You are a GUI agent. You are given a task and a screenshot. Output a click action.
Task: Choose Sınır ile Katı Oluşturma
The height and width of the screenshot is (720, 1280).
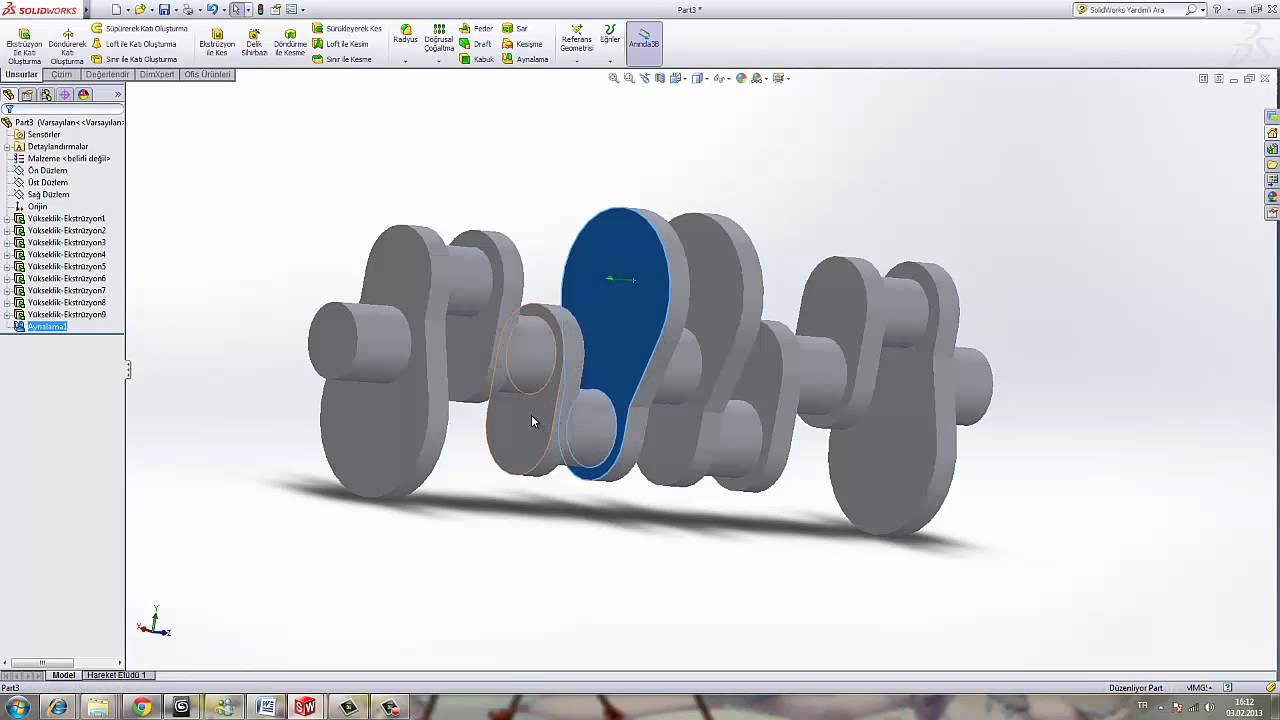[x=134, y=59]
